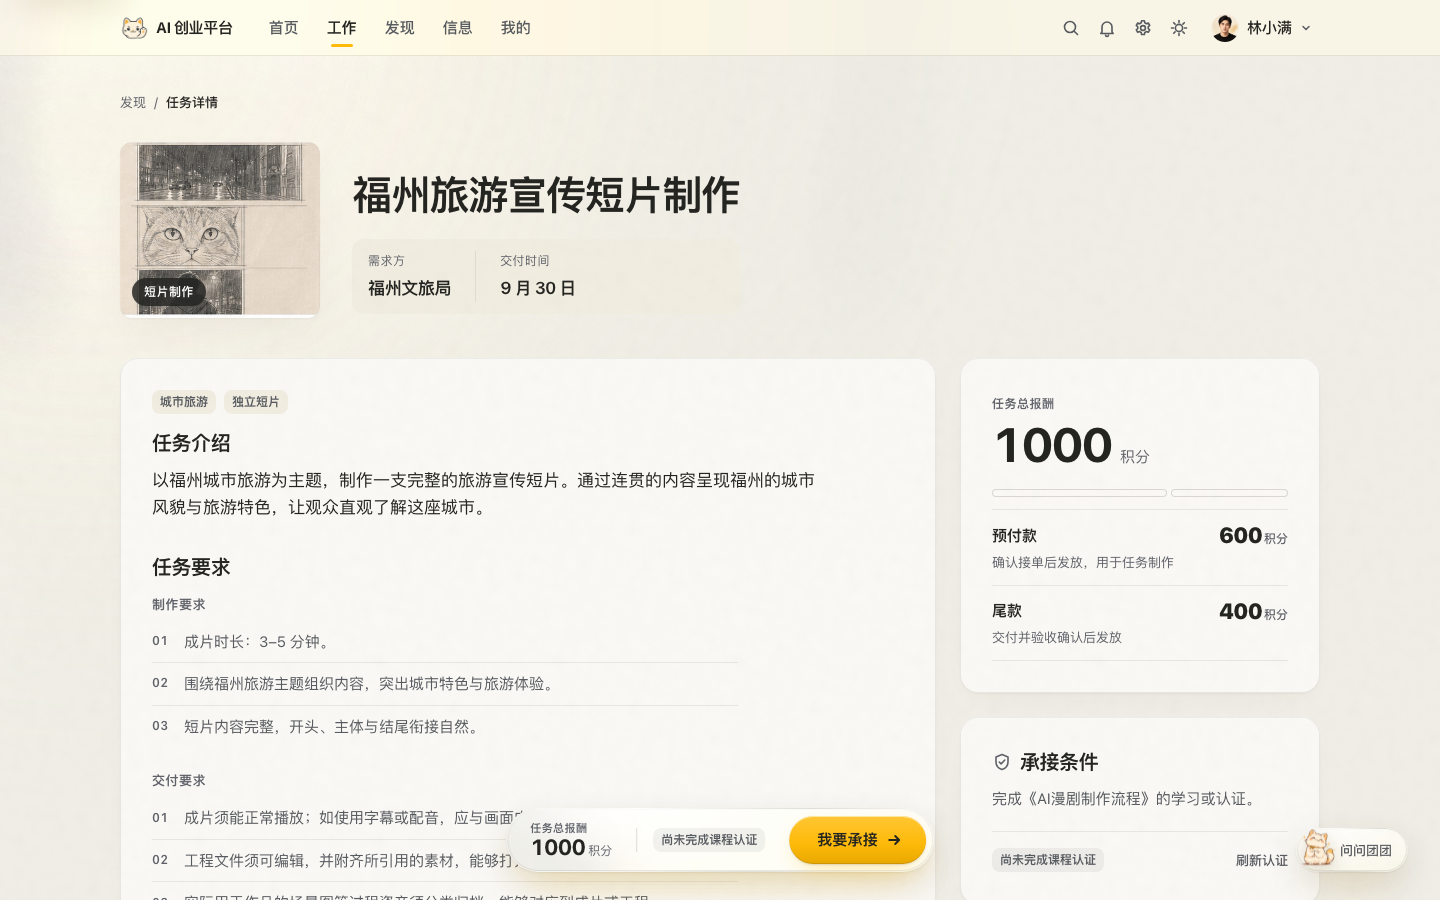Select the 工作 nav tab
Screen dimensions: 1440x900
click(x=342, y=28)
